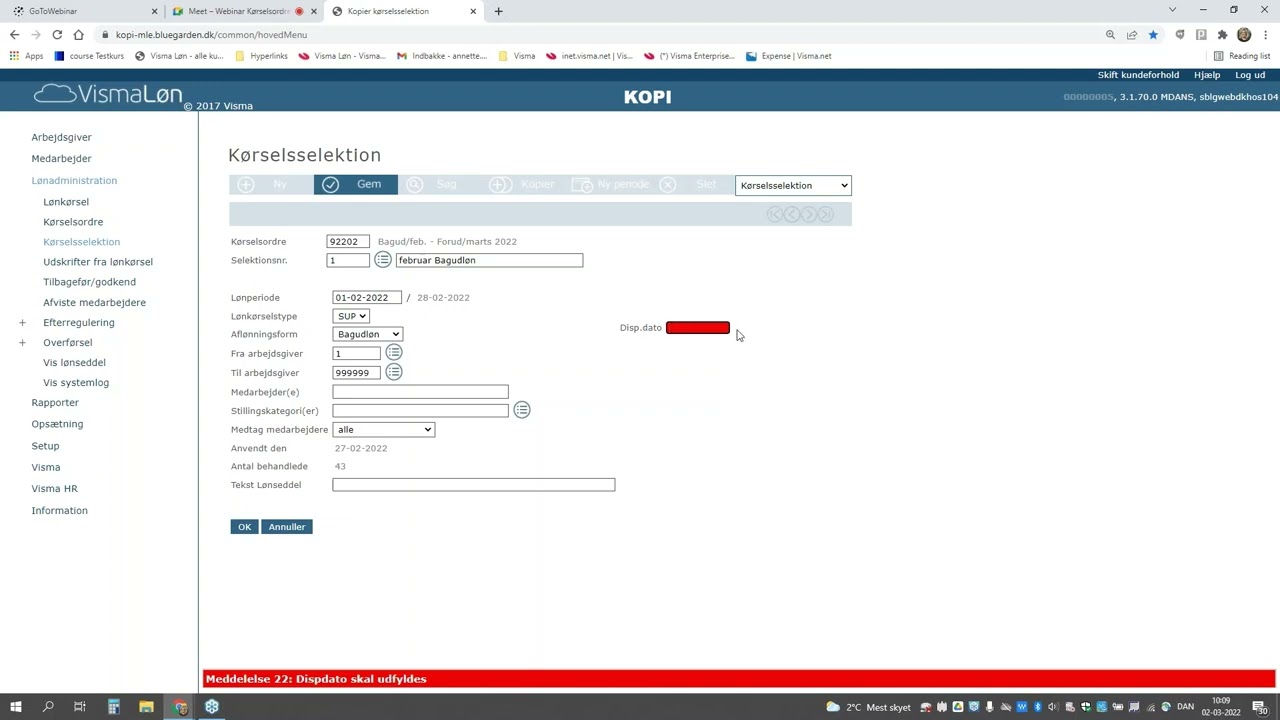This screenshot has height=720, width=1280.
Task: Click the volume speaker icon in system tray
Action: coord(1052,707)
